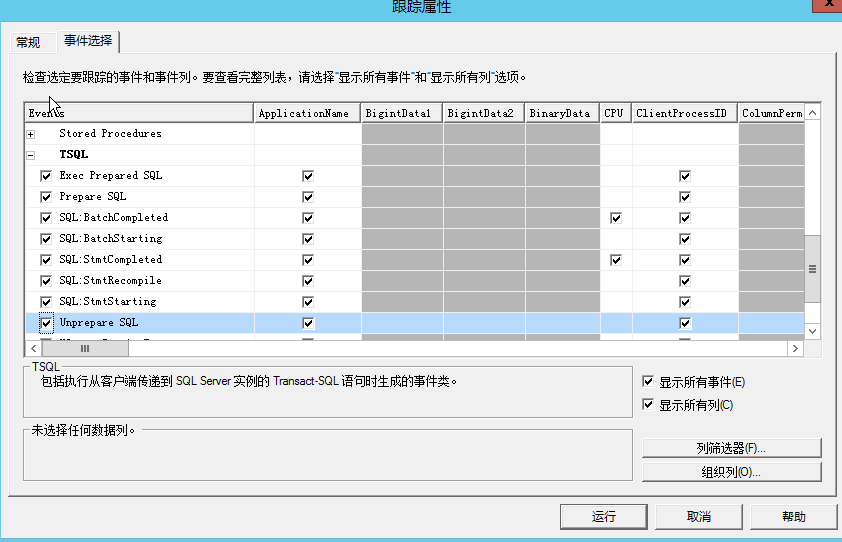Toggle CPU column for SQL:BatchCompleted
The image size is (842, 542).
click(615, 218)
